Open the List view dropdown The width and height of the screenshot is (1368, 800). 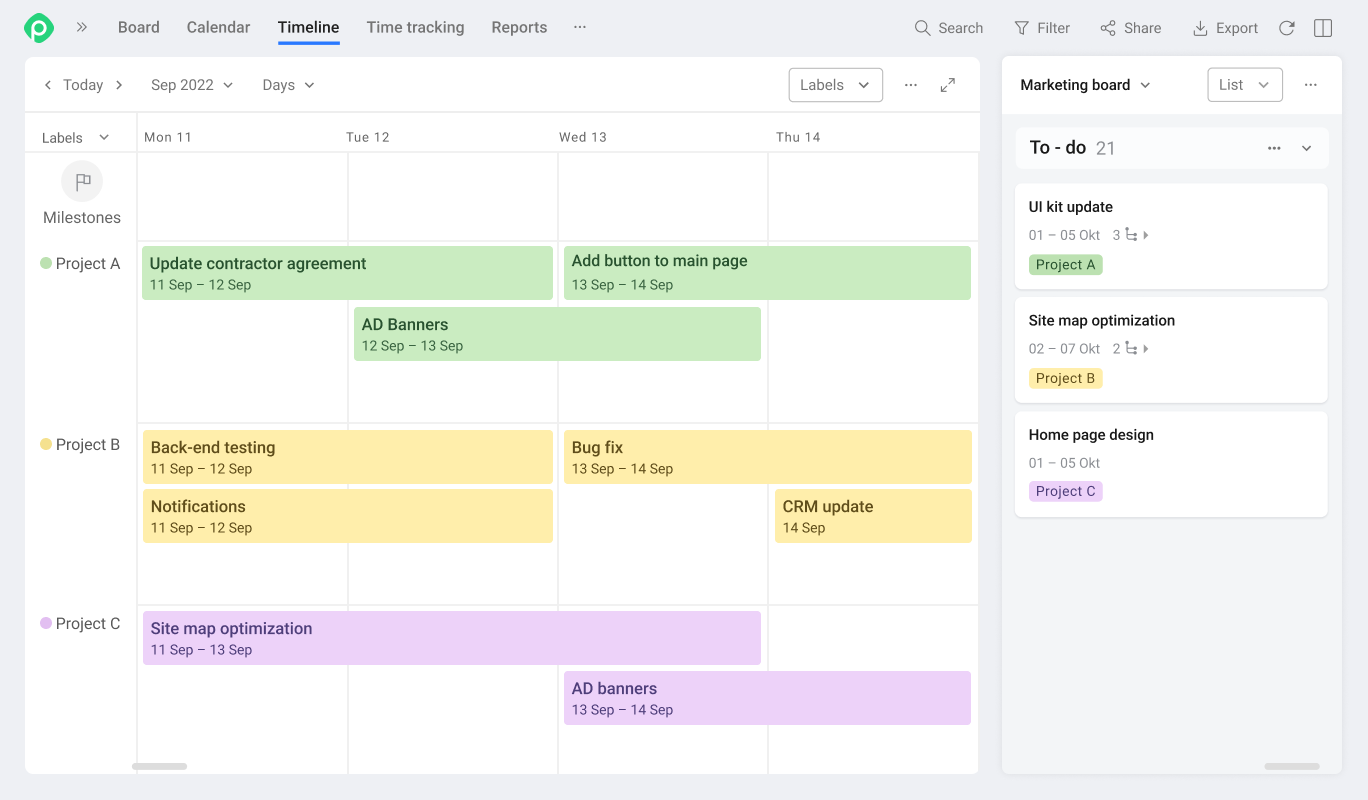[x=1244, y=85]
